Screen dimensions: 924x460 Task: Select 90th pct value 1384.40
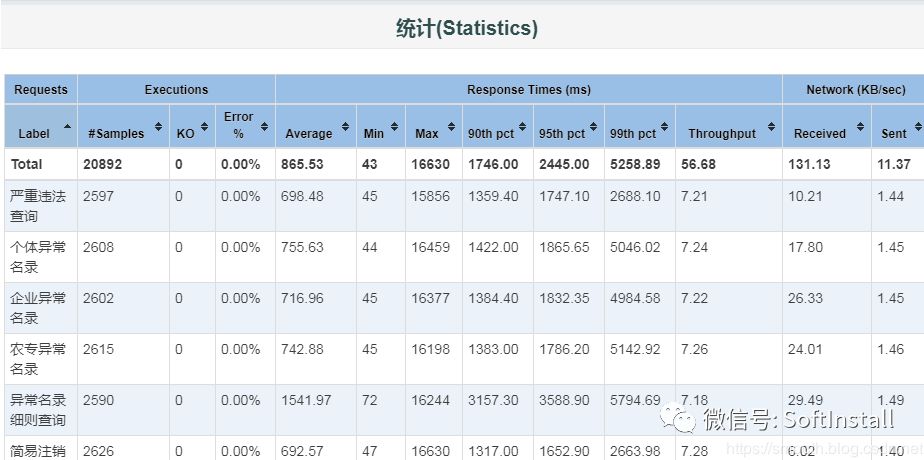coord(494,299)
